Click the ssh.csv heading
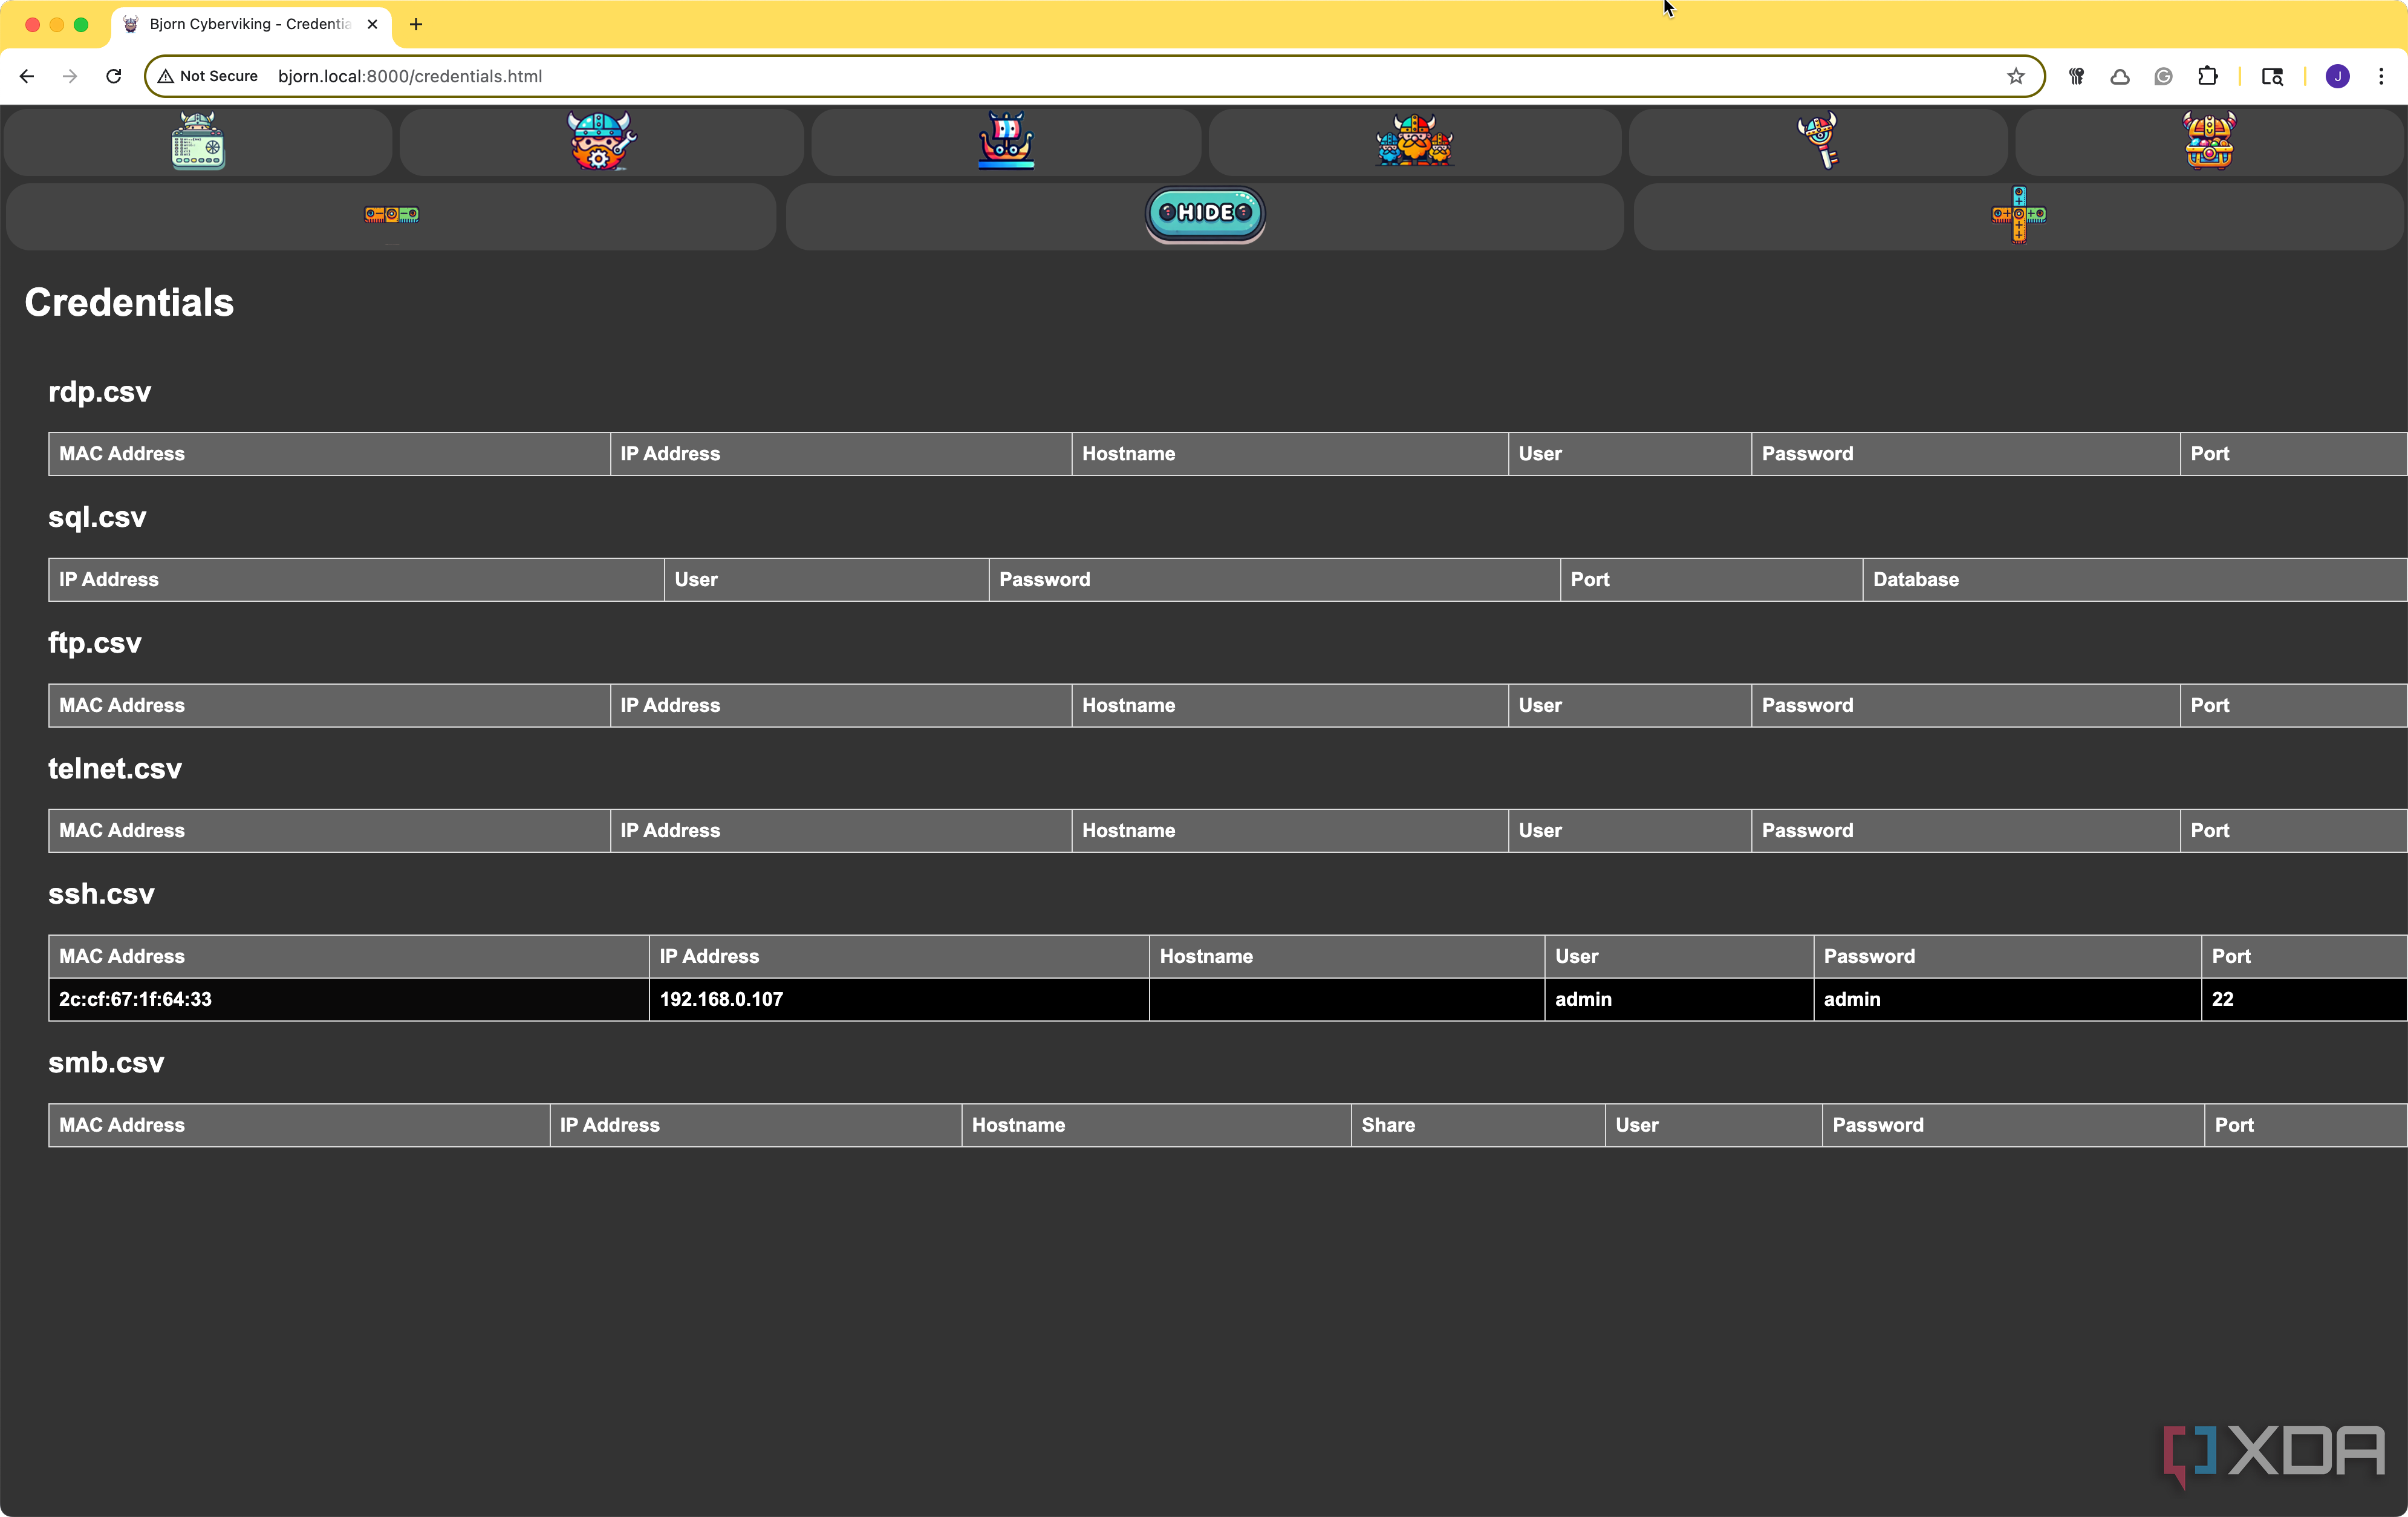Image resolution: width=2408 pixels, height=1517 pixels. coord(101,894)
